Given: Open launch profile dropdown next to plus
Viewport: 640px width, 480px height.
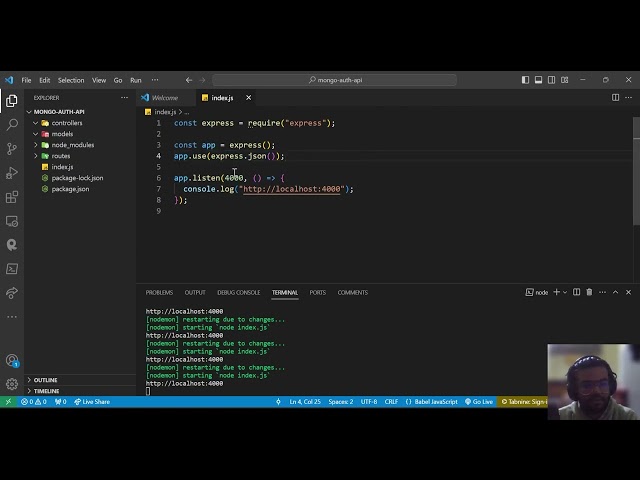Looking at the screenshot, I should point(565,292).
